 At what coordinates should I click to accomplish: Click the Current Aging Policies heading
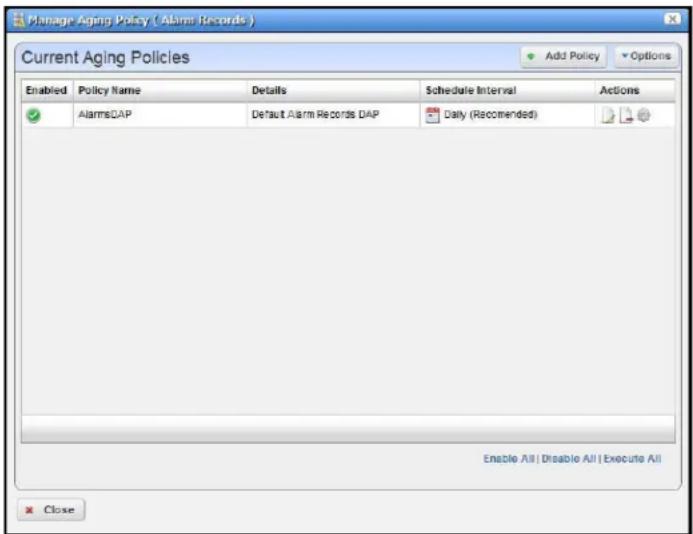[x=105, y=57]
